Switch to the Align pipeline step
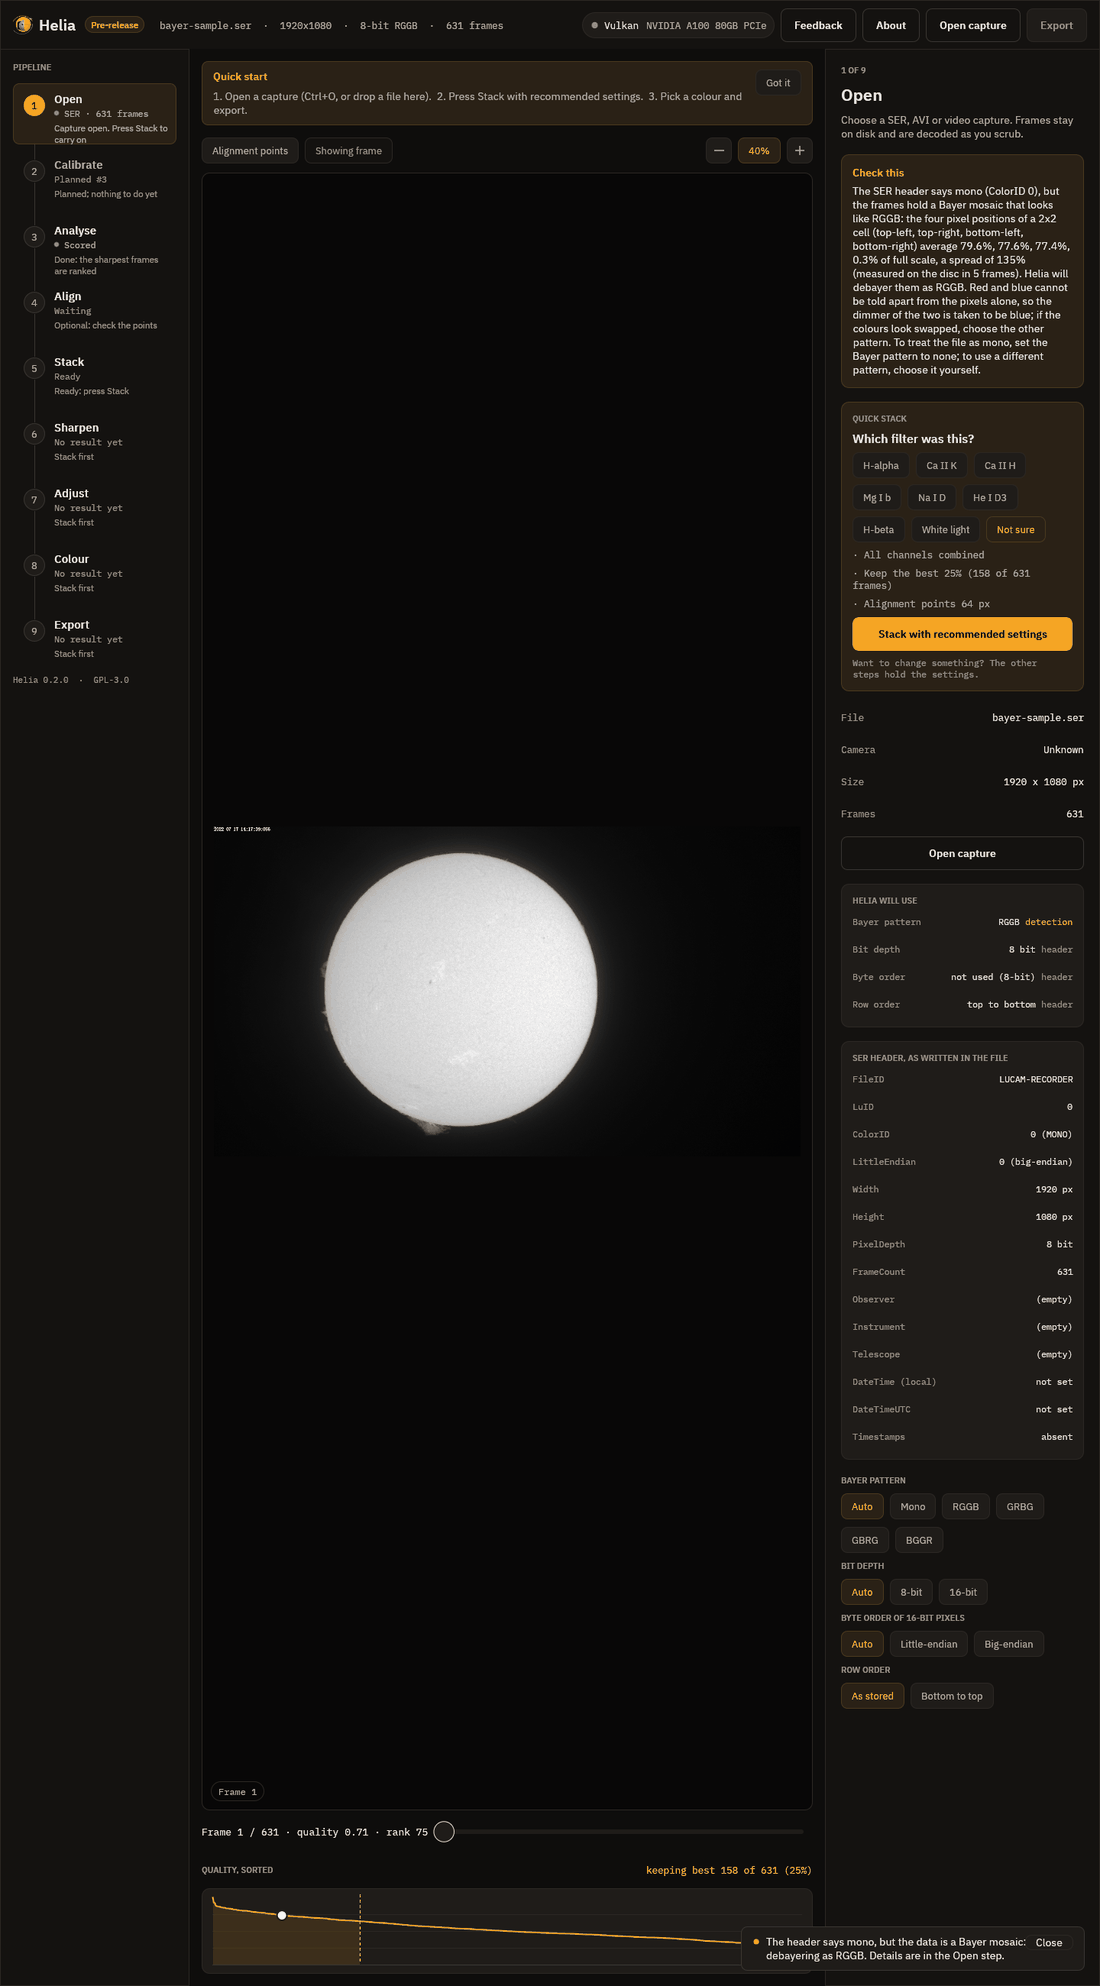 (95, 311)
